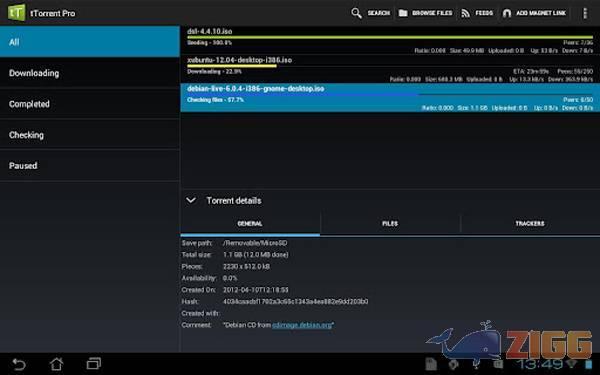Screen dimensions: 600x375
Task: Select the Paused filter
Action: pyautogui.click(x=90, y=166)
